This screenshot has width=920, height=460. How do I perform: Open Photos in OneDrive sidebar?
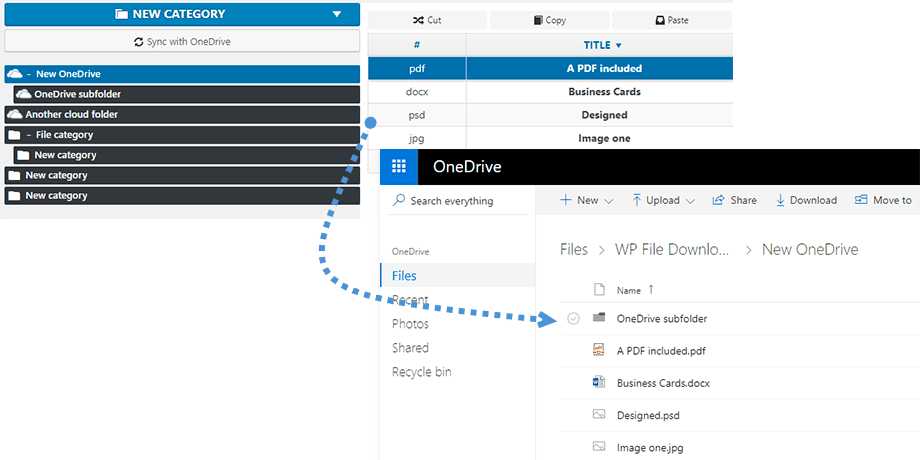(x=410, y=324)
